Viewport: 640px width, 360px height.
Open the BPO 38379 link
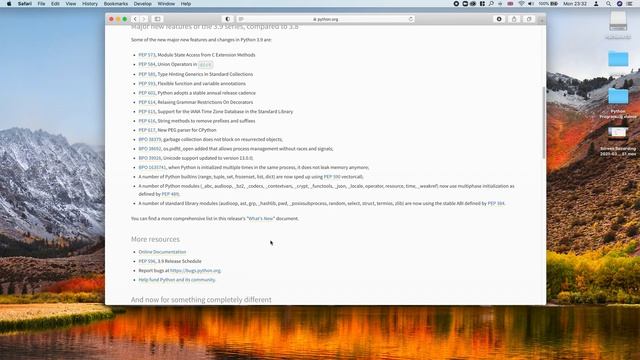tap(150, 140)
